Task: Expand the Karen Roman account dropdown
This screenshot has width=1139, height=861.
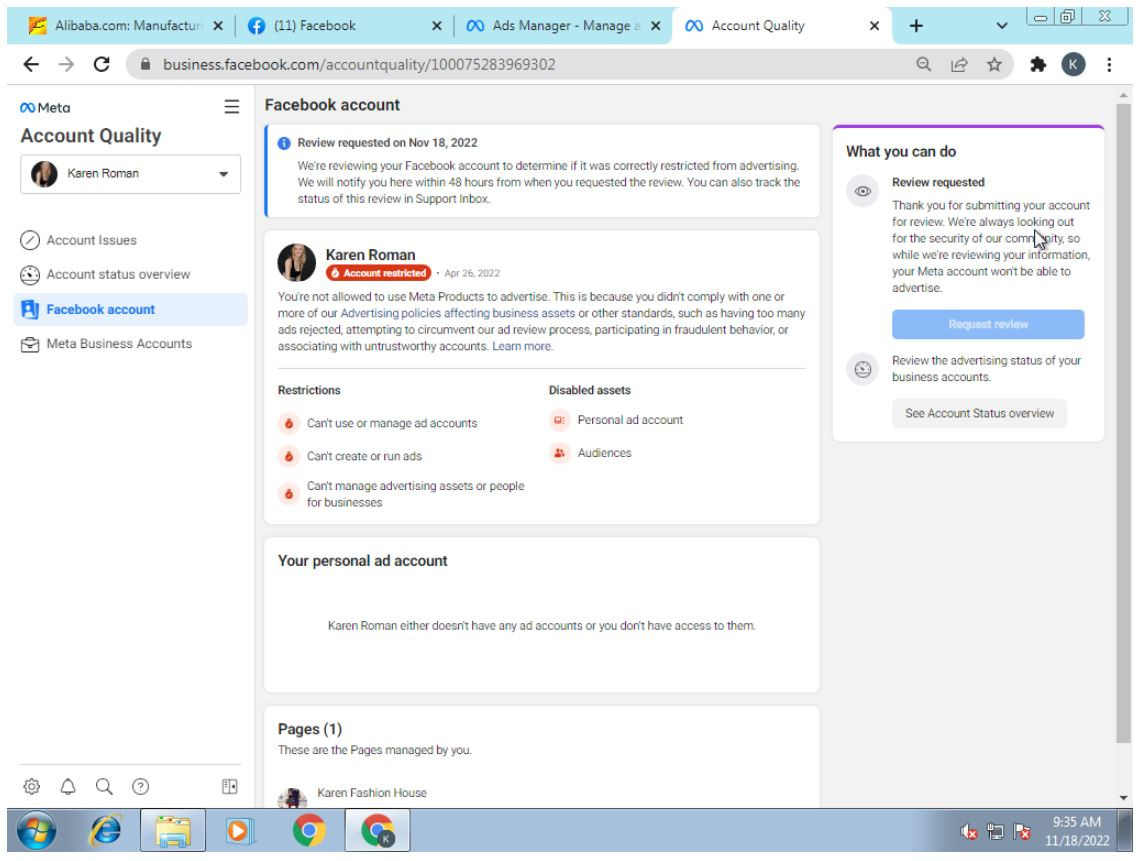Action: click(x=131, y=174)
